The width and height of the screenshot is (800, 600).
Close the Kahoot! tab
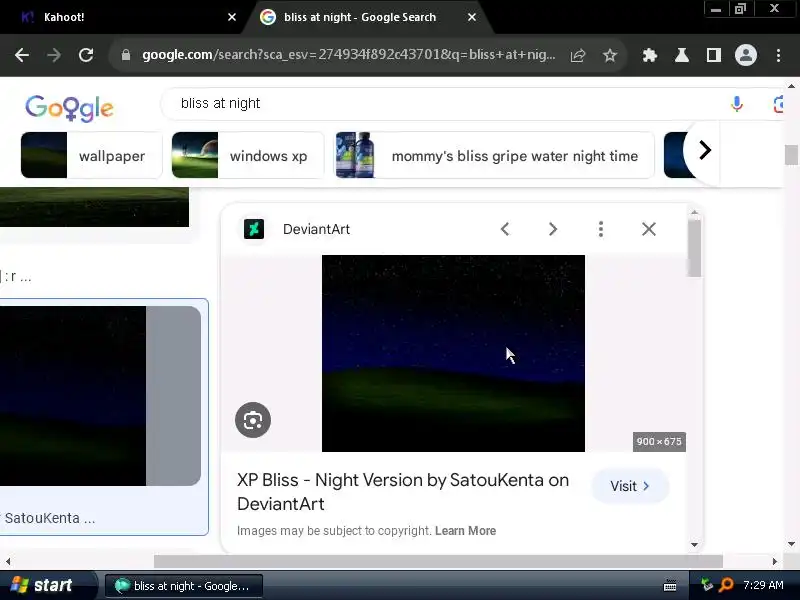232,17
